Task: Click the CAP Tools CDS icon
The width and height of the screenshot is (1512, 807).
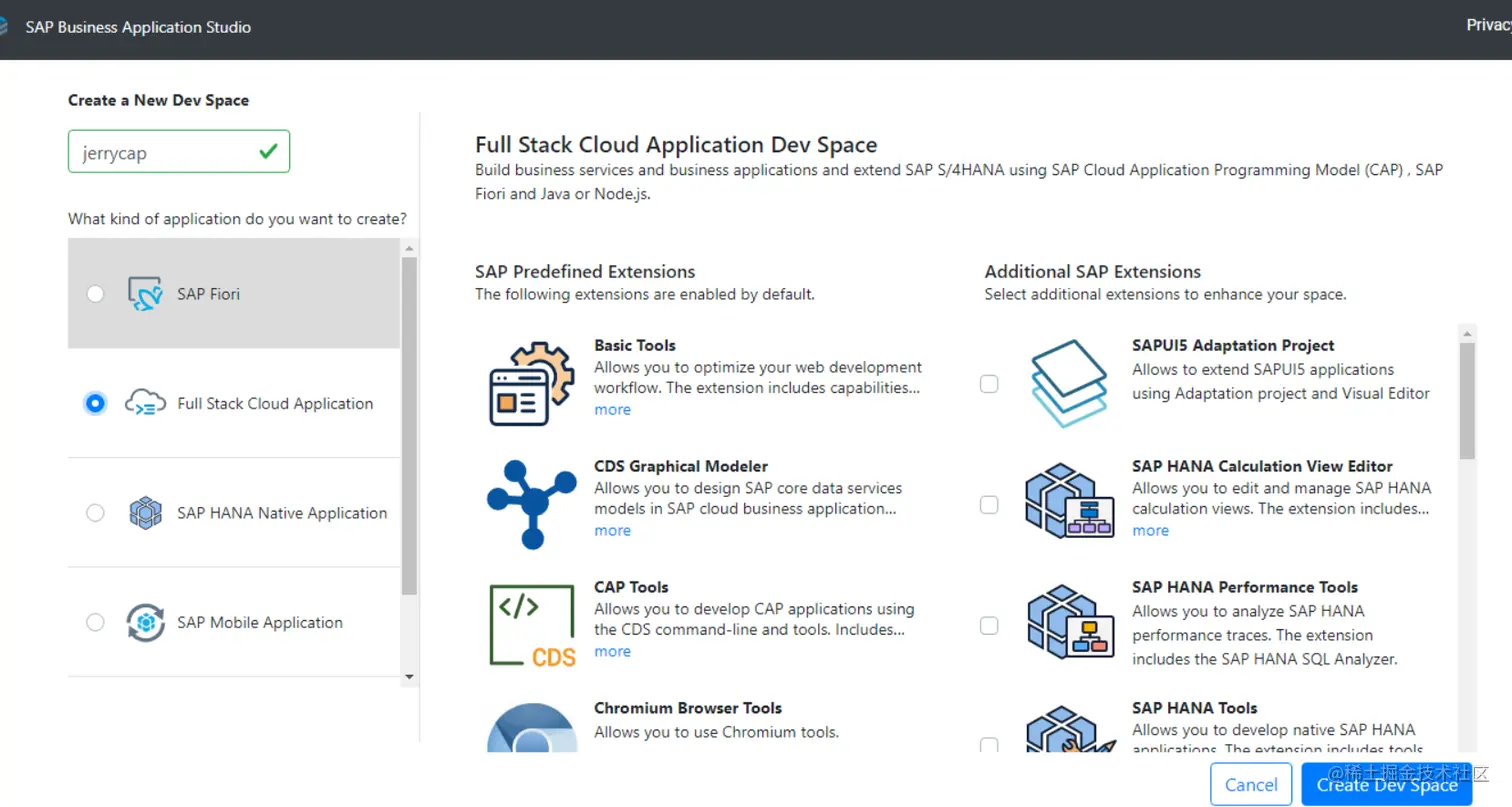Action: pos(532,626)
